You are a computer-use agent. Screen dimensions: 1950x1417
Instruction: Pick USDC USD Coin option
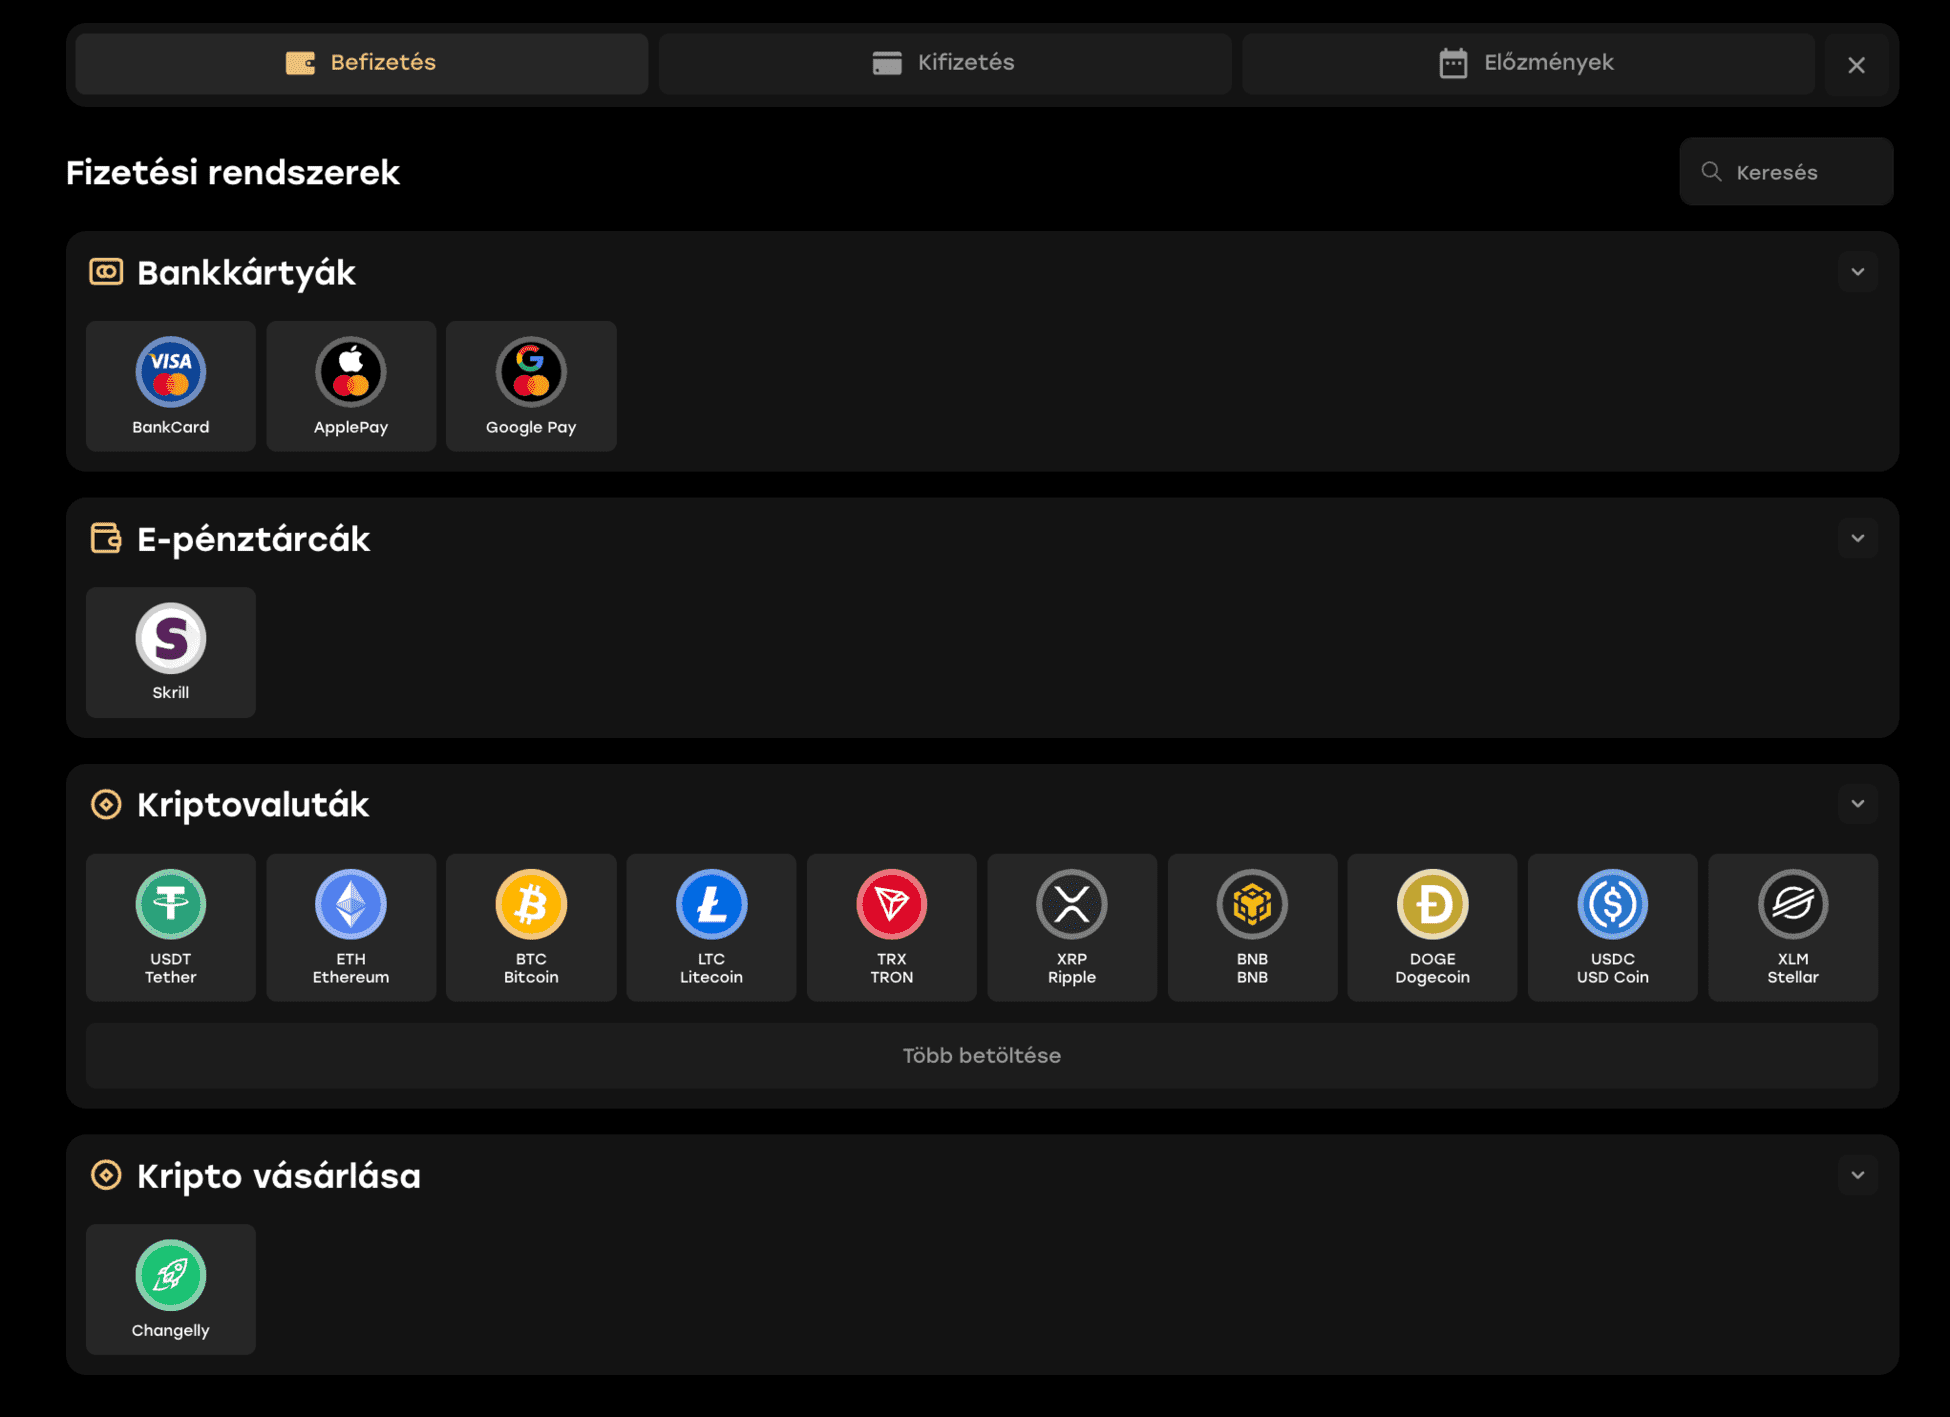click(x=1613, y=927)
